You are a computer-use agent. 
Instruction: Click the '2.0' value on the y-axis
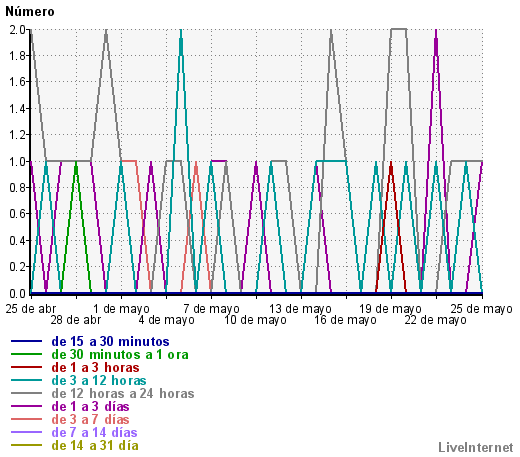pyautogui.click(x=18, y=30)
